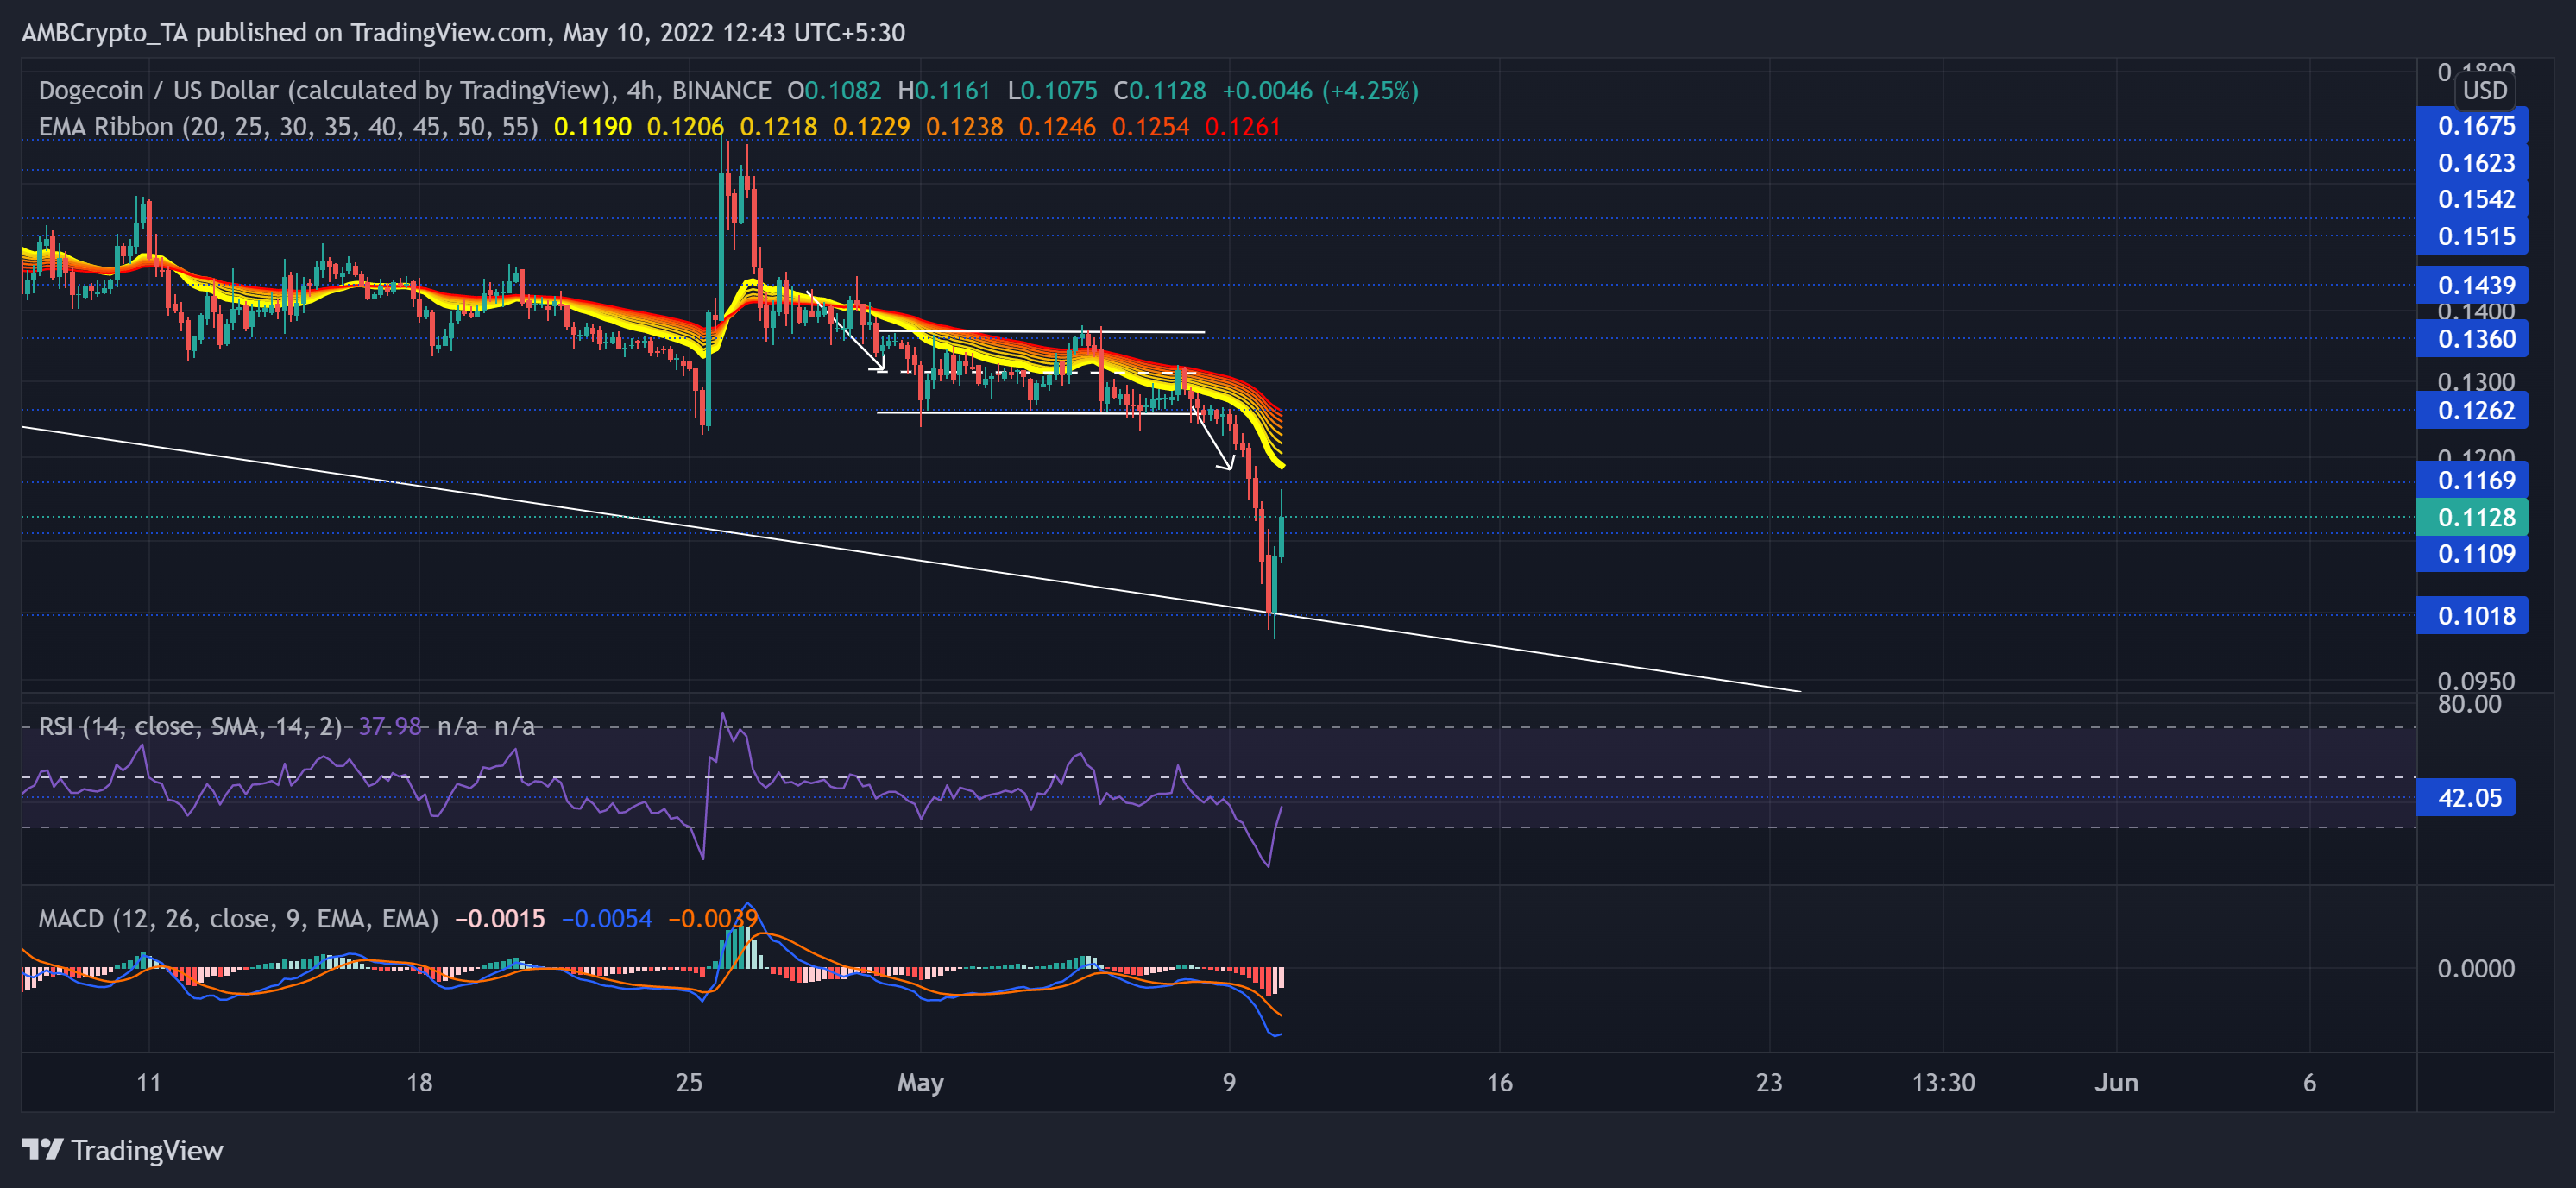Click the date 25 on time axis
2576x1188 pixels.
(689, 1082)
